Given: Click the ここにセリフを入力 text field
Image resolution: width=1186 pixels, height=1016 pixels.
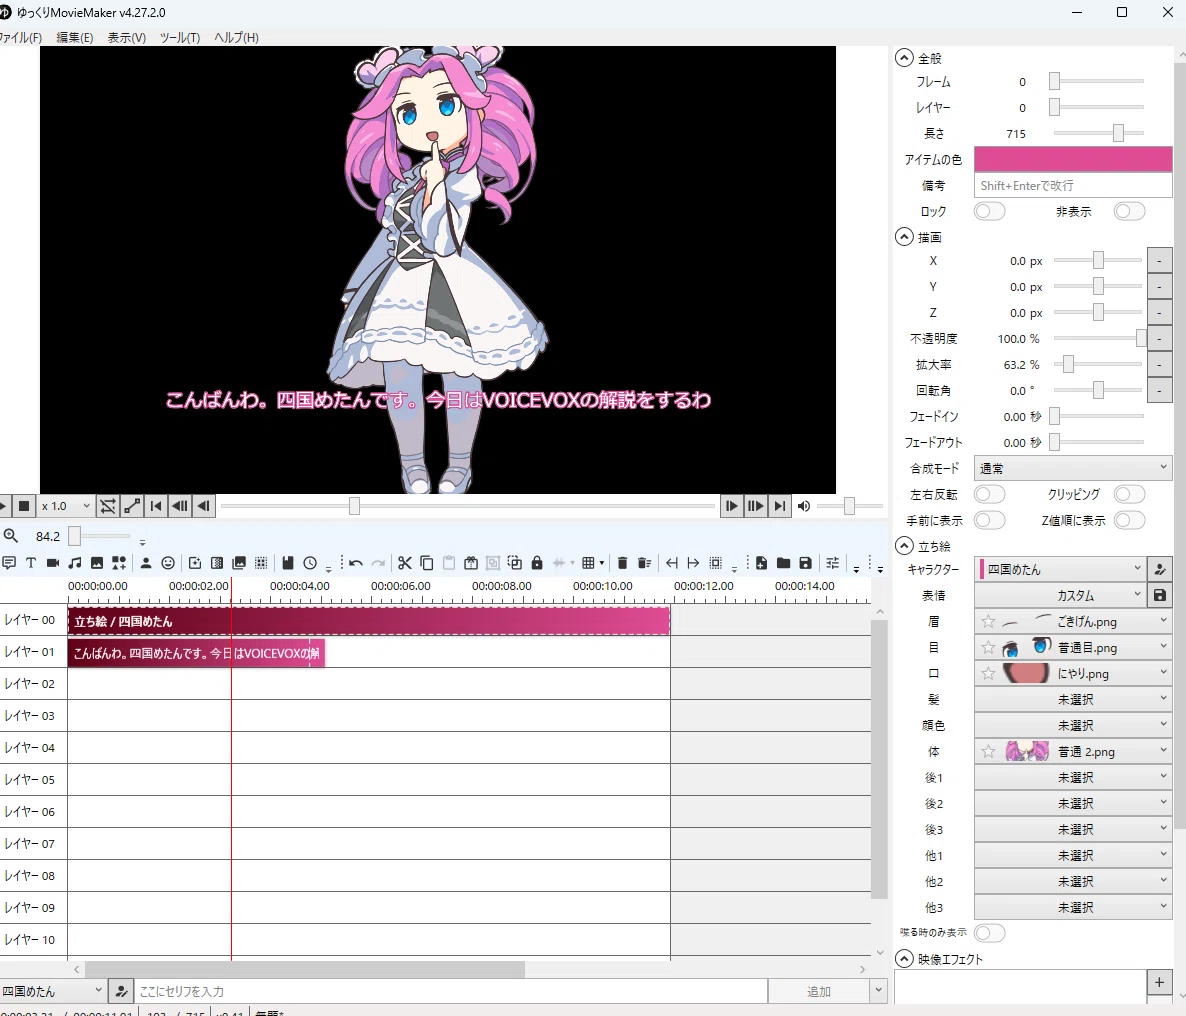Looking at the screenshot, I should tap(451, 991).
